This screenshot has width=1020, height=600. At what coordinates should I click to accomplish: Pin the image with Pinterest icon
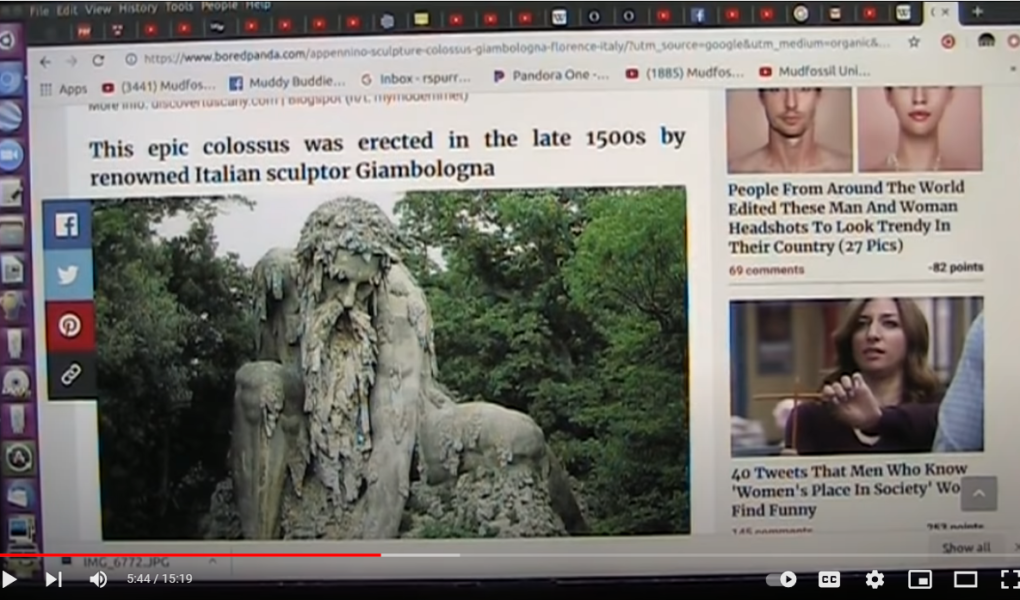pos(69,325)
